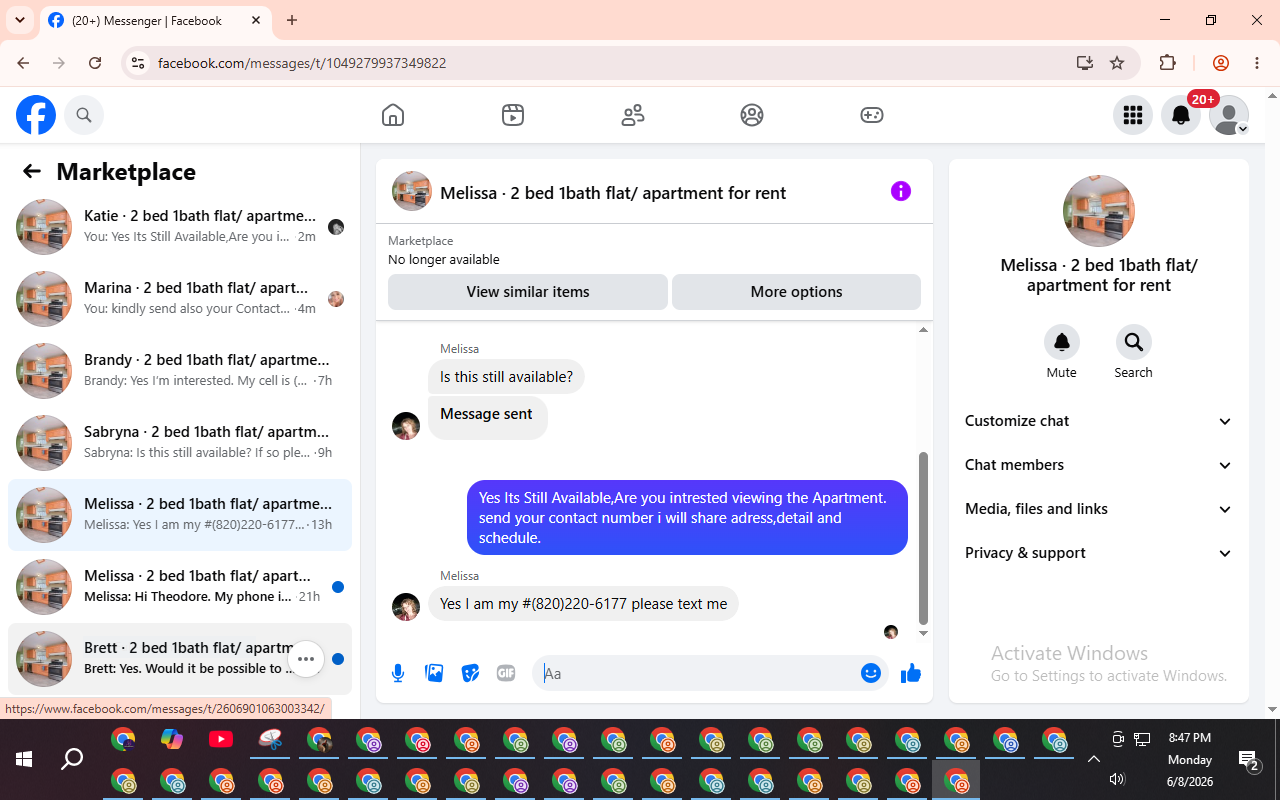The image size is (1280, 800).
Task: Open the account profile avatar menu
Action: [x=1229, y=115]
